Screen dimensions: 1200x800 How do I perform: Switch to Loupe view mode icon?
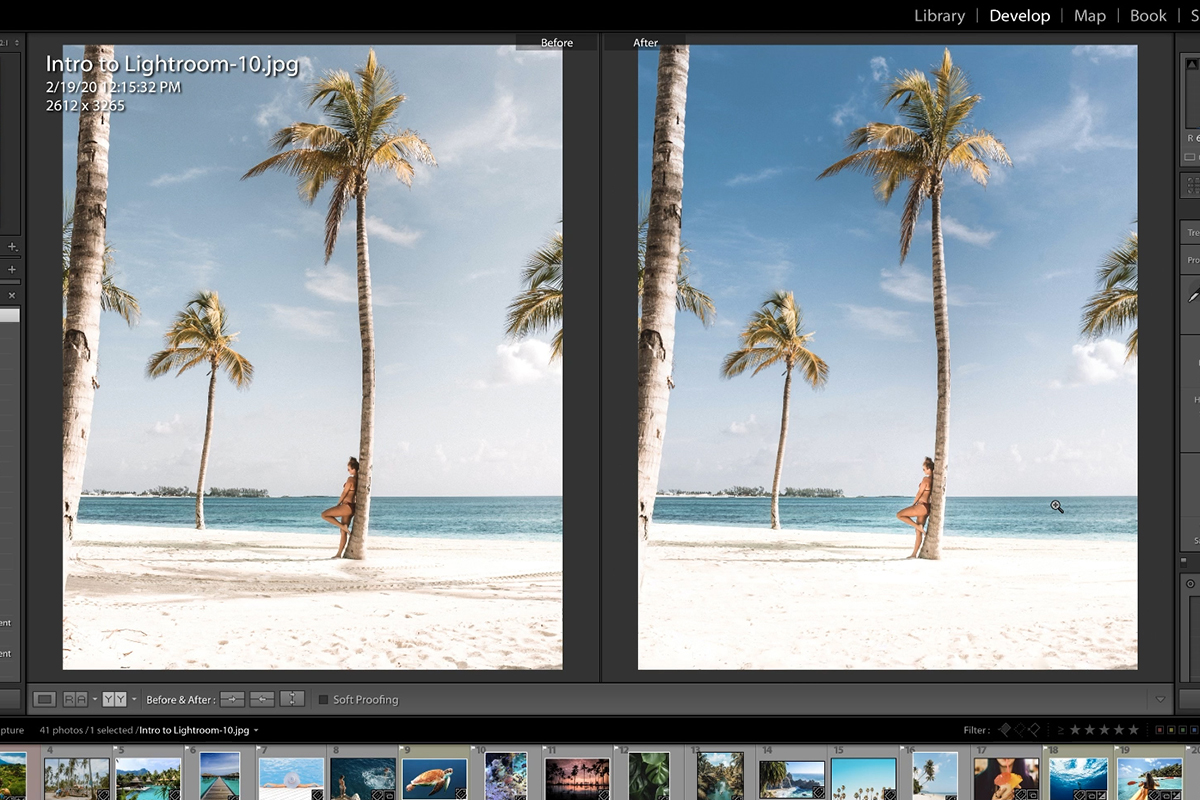coord(44,699)
